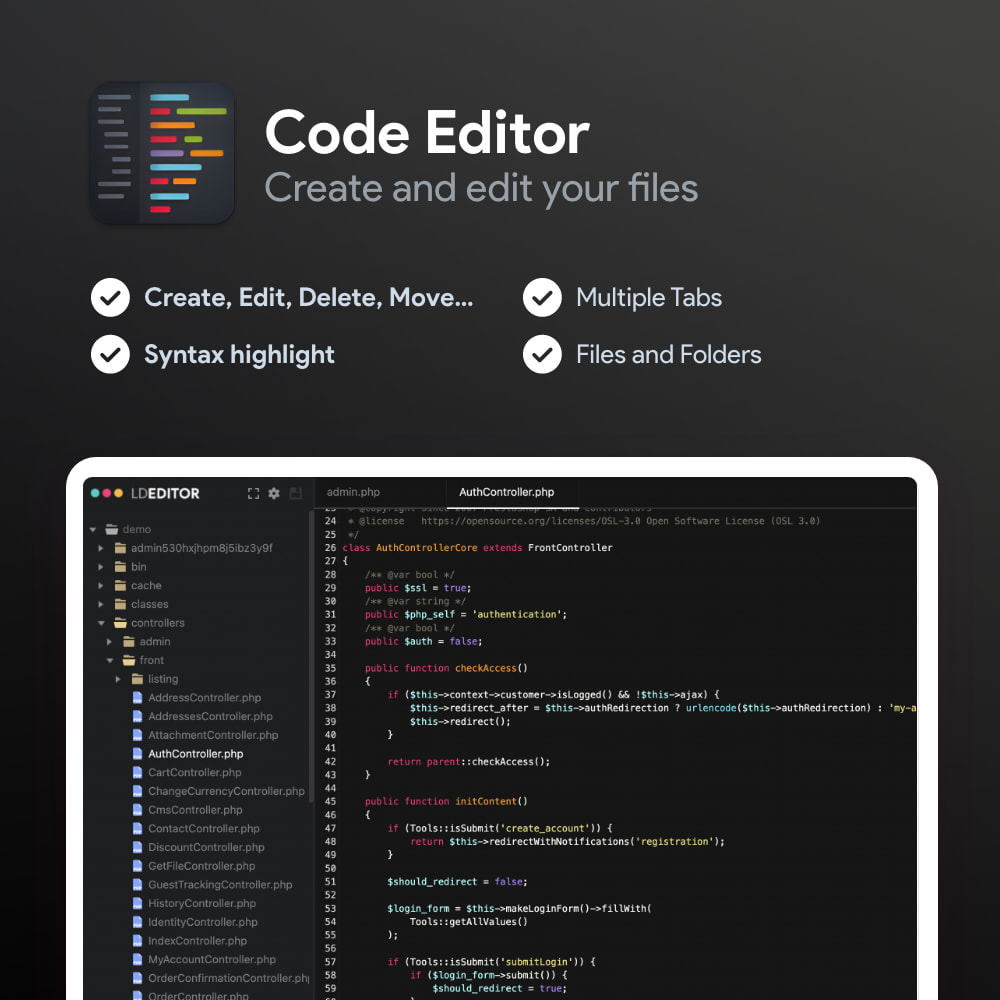Screen dimensions: 1000x1000
Task: Click the save file floppy icon
Action: 296,494
